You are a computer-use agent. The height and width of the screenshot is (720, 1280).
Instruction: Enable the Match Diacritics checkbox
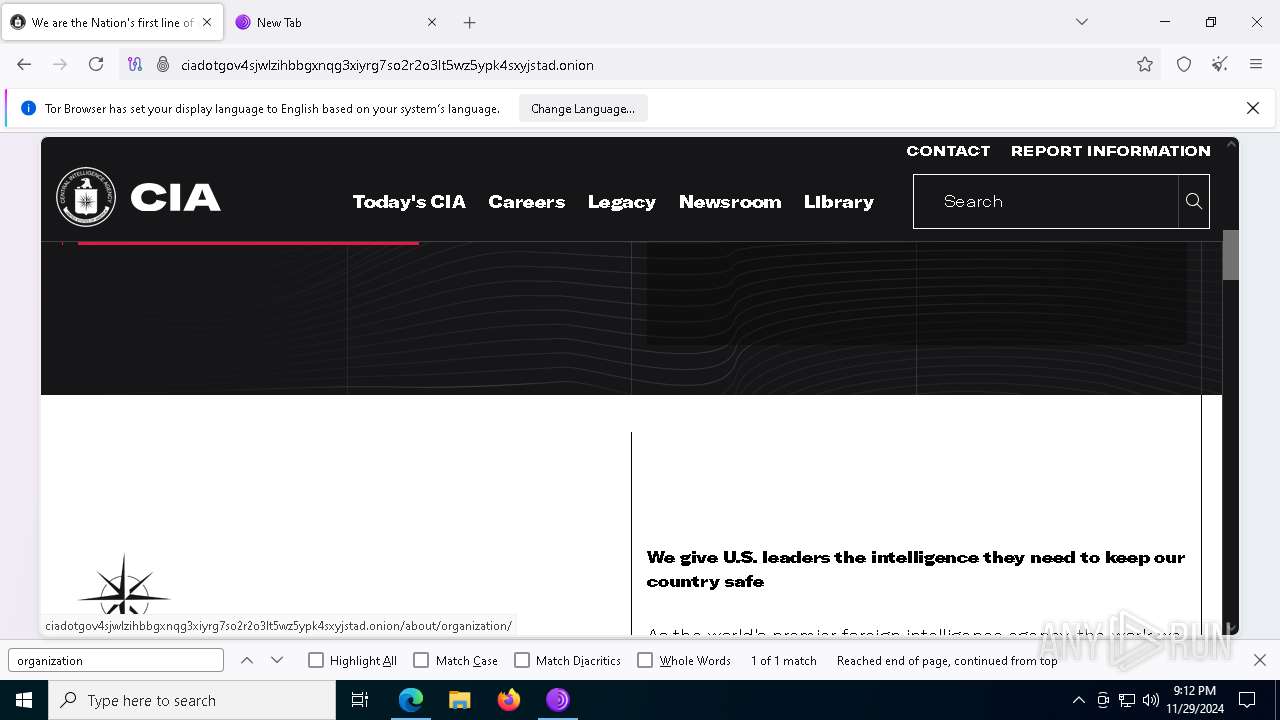pos(522,660)
